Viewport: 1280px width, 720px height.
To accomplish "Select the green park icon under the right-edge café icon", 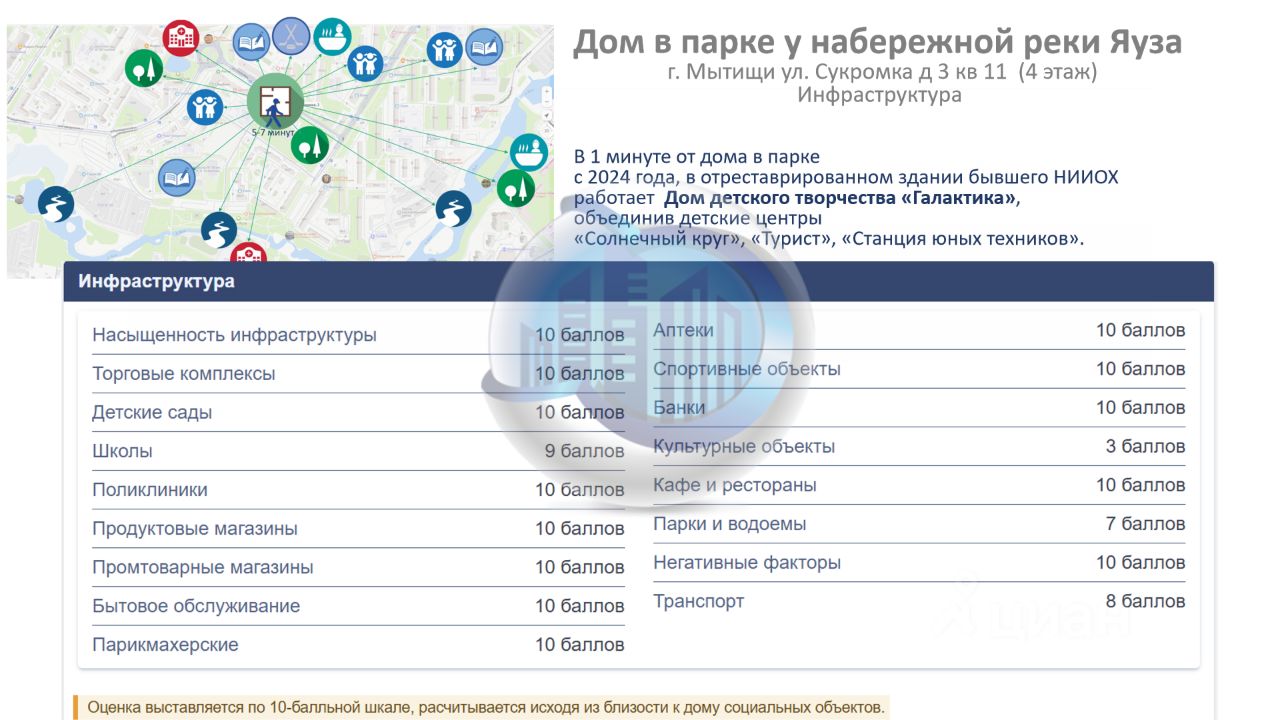I will tap(516, 188).
